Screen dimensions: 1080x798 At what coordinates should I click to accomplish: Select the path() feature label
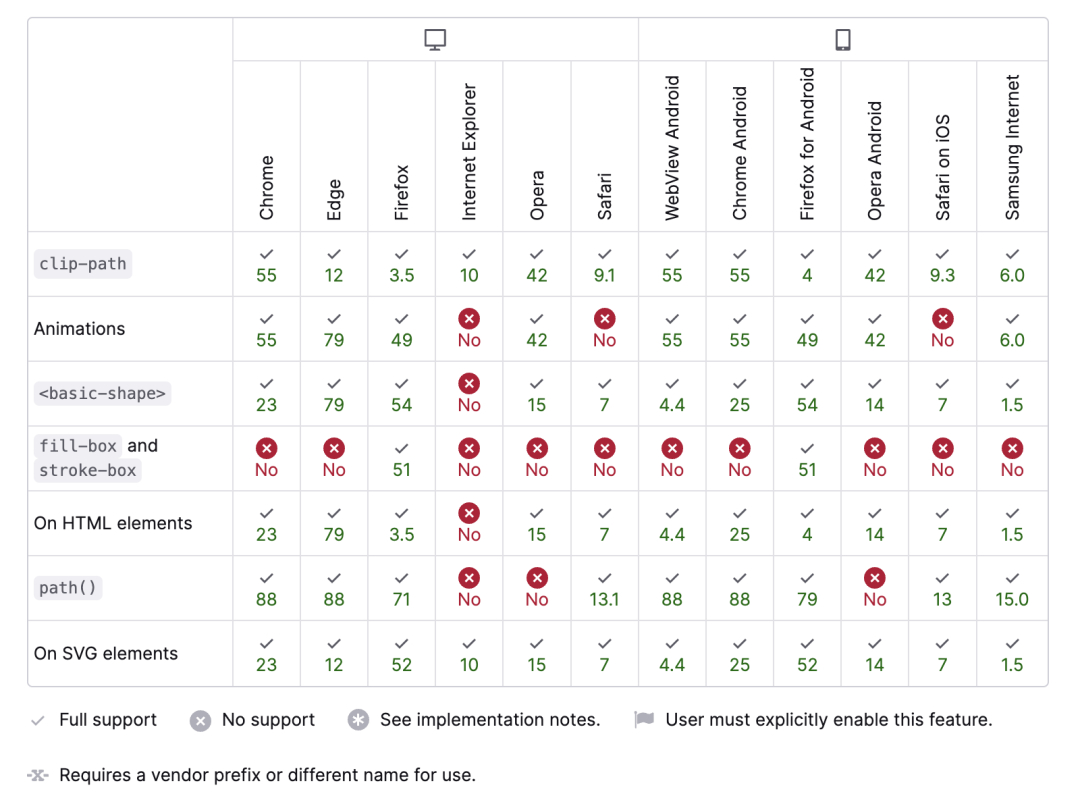(68, 588)
